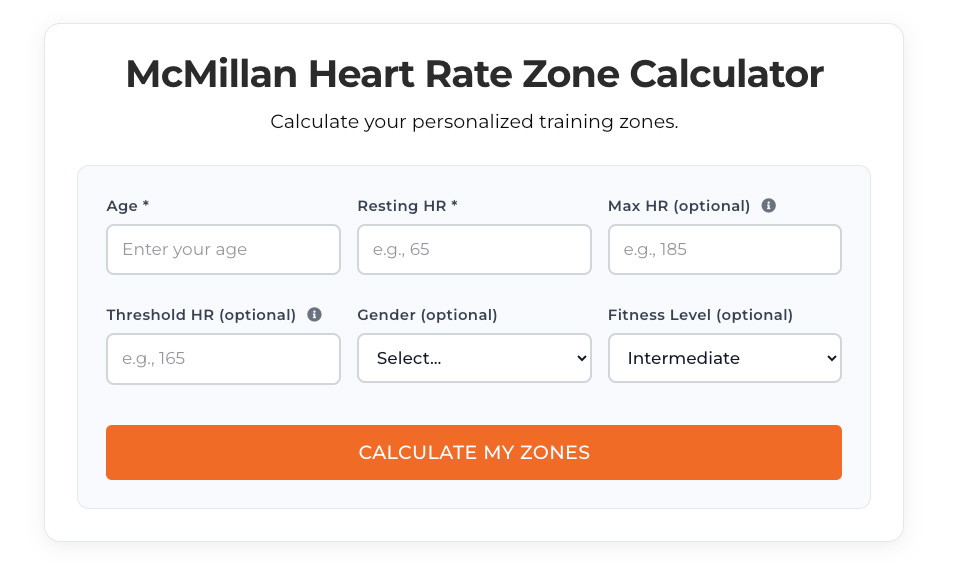Screen dimensions: 955x585
Task: Click the orange calculate button
Action: pyautogui.click(x=474, y=452)
